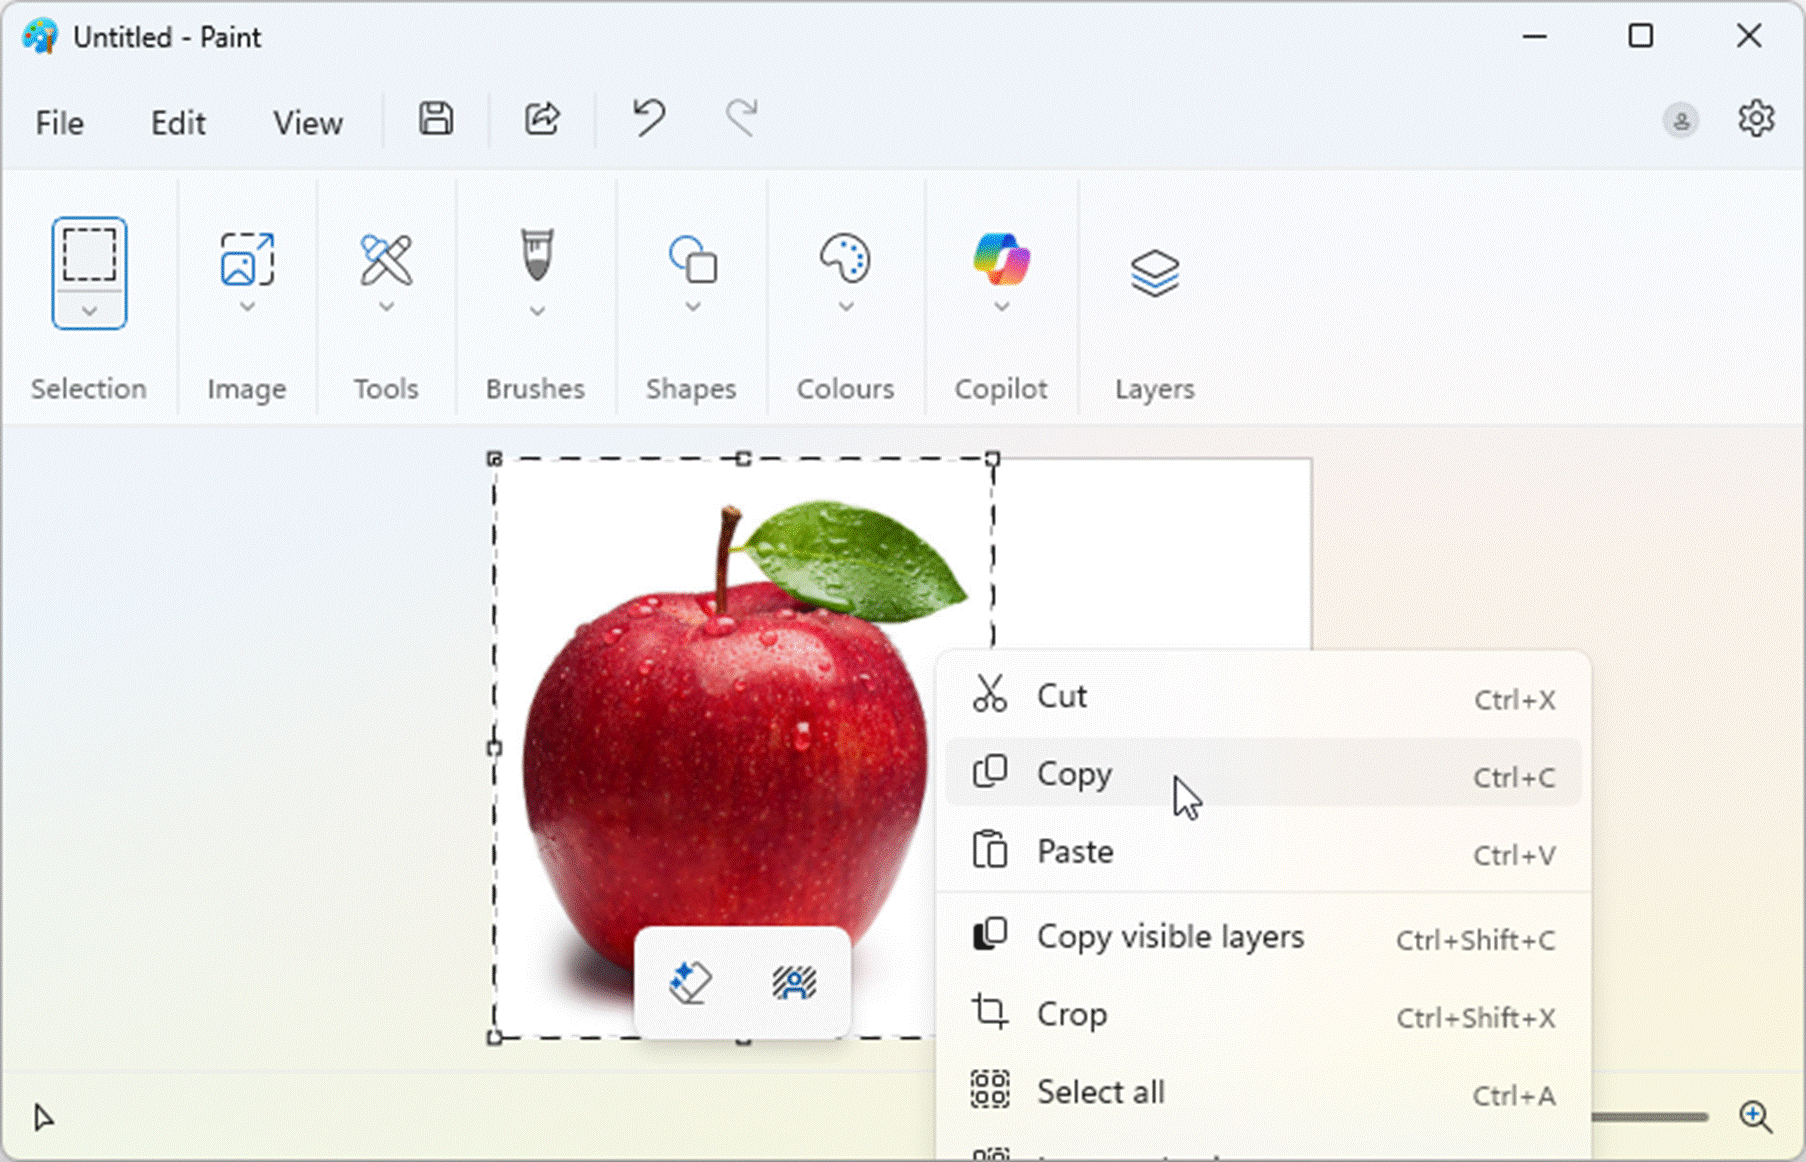This screenshot has height=1162, width=1806.
Task: Toggle the rectangular Selection tool
Action: click(x=89, y=255)
